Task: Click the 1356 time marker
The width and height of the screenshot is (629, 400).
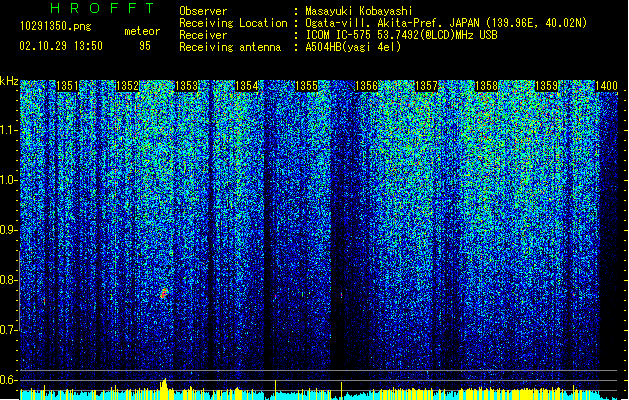Action: 367,86
